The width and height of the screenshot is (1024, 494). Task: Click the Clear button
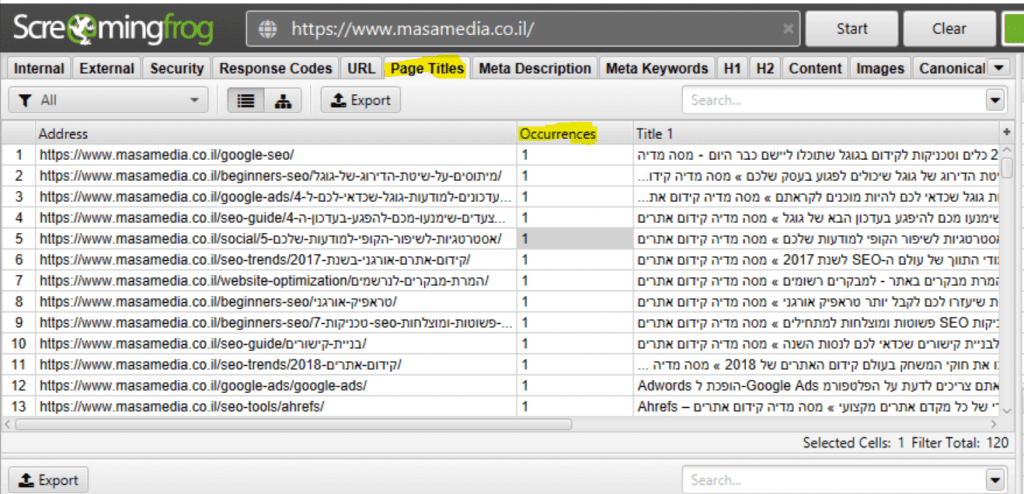click(x=949, y=29)
